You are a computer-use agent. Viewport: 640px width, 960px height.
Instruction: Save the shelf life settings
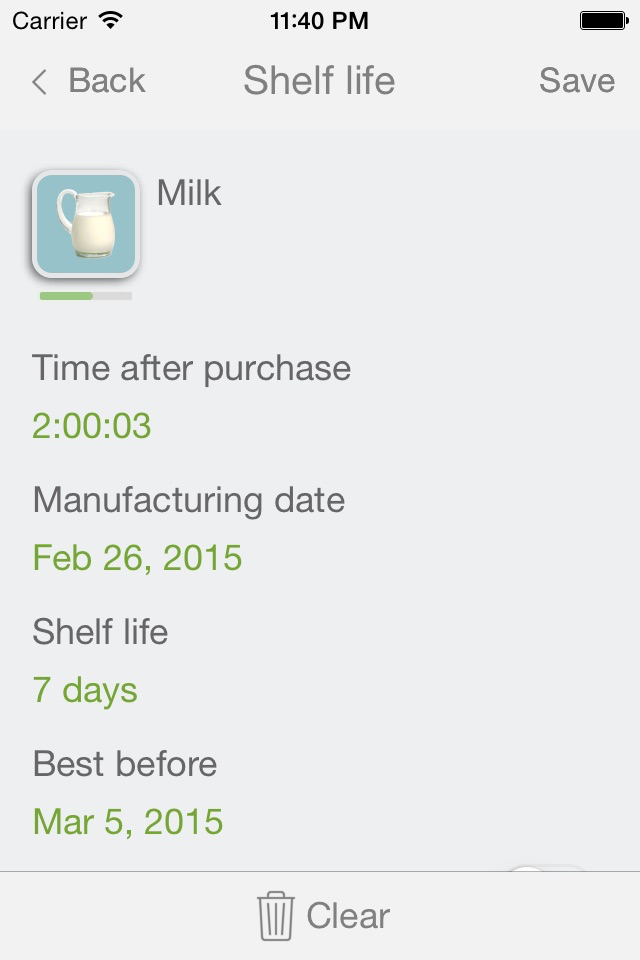click(576, 81)
